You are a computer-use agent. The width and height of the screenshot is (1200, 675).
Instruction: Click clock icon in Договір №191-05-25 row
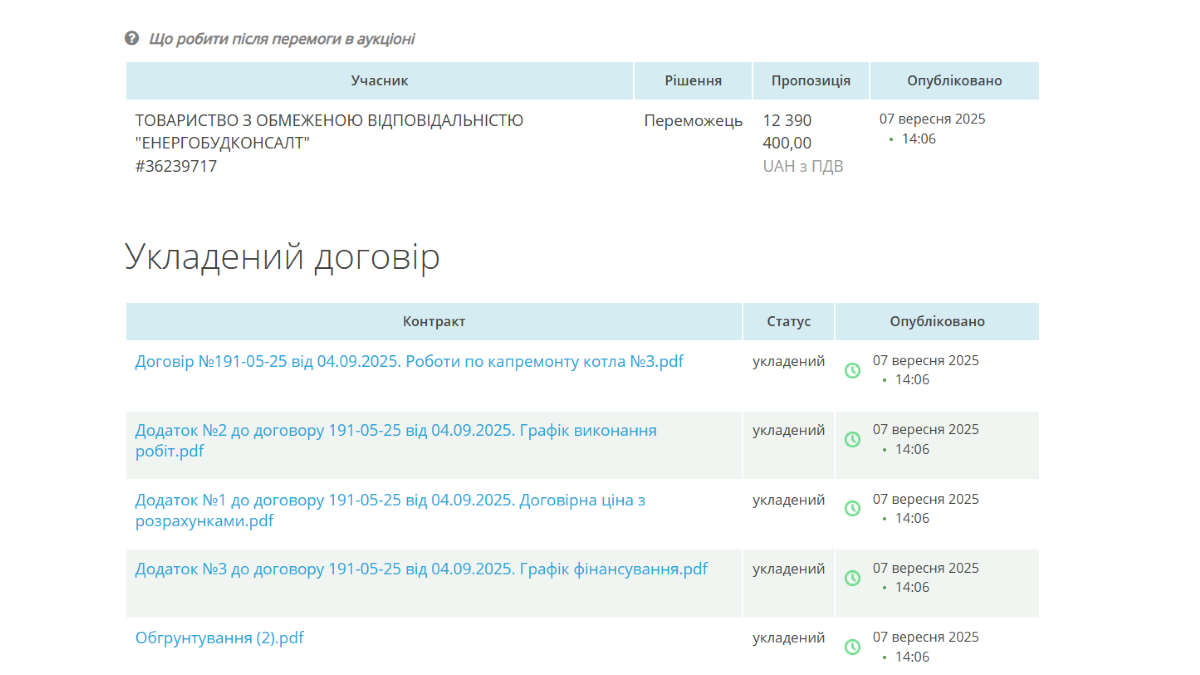(852, 370)
